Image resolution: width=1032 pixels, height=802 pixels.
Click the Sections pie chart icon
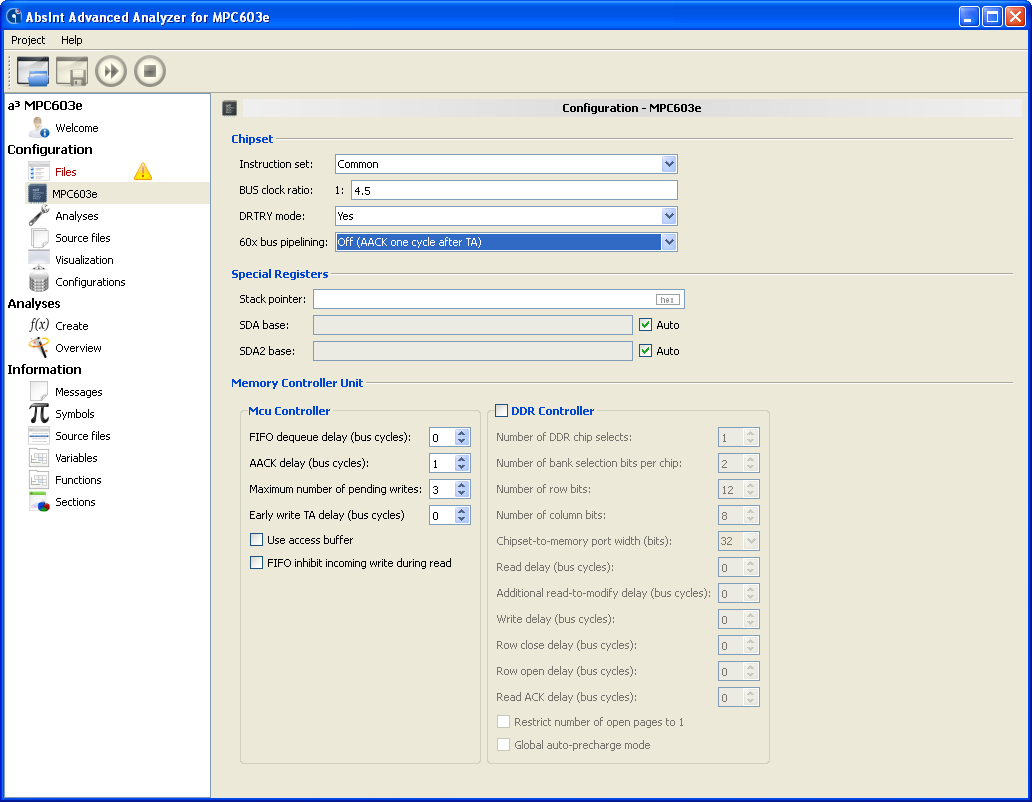tap(39, 501)
